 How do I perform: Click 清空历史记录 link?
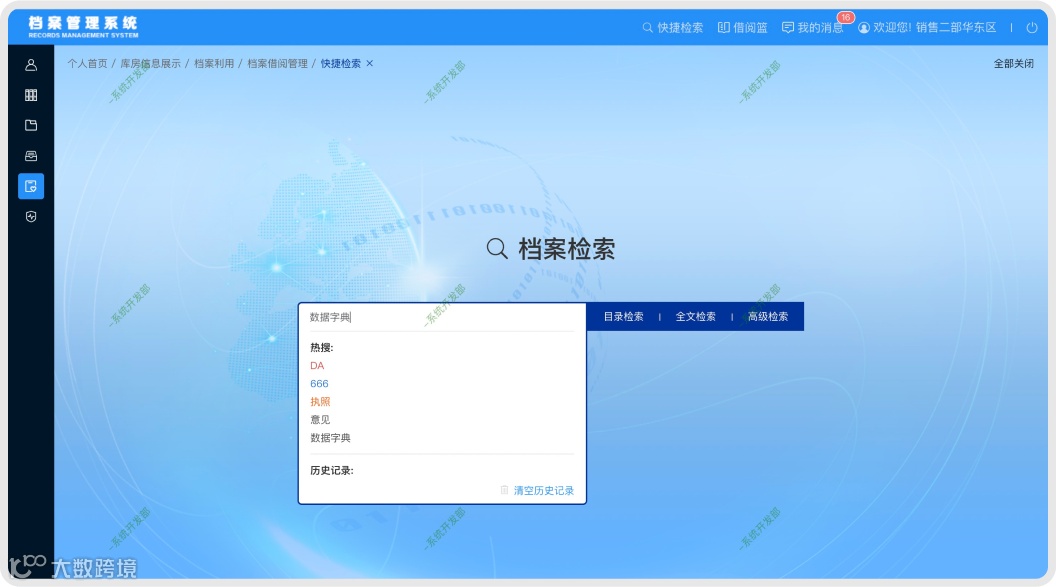coord(543,490)
